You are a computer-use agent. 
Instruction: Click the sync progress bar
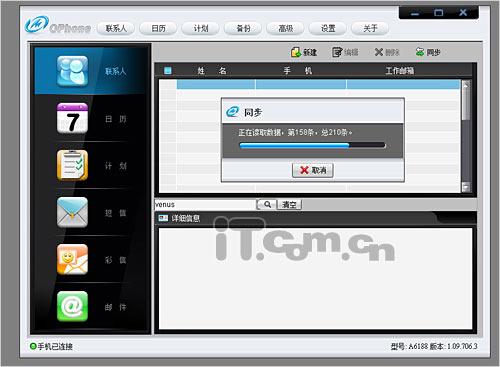(x=312, y=145)
